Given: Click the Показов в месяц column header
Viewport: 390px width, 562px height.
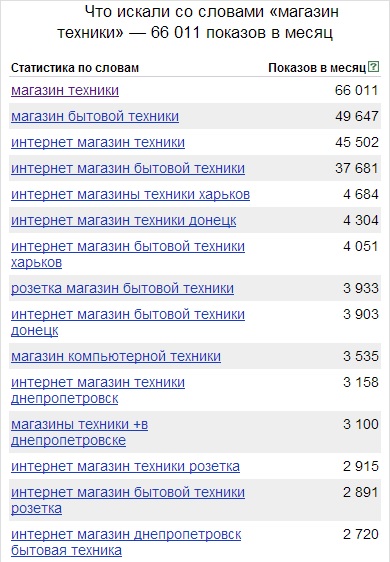Looking at the screenshot, I should pyautogui.click(x=317, y=68).
